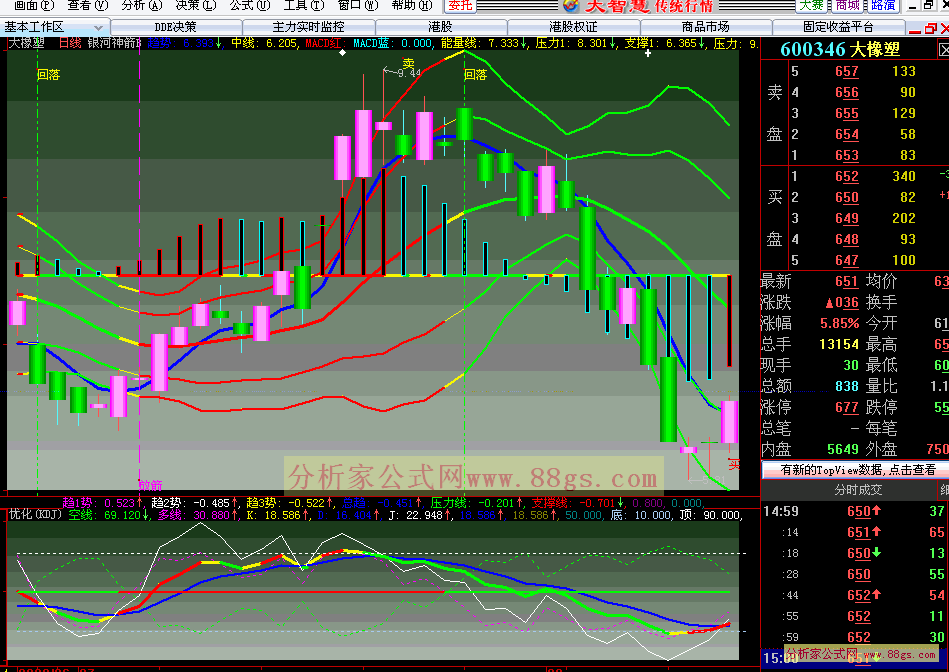Screen dimensions: 949x672
Task: Click the first 回落 marker label
Action: [48, 74]
